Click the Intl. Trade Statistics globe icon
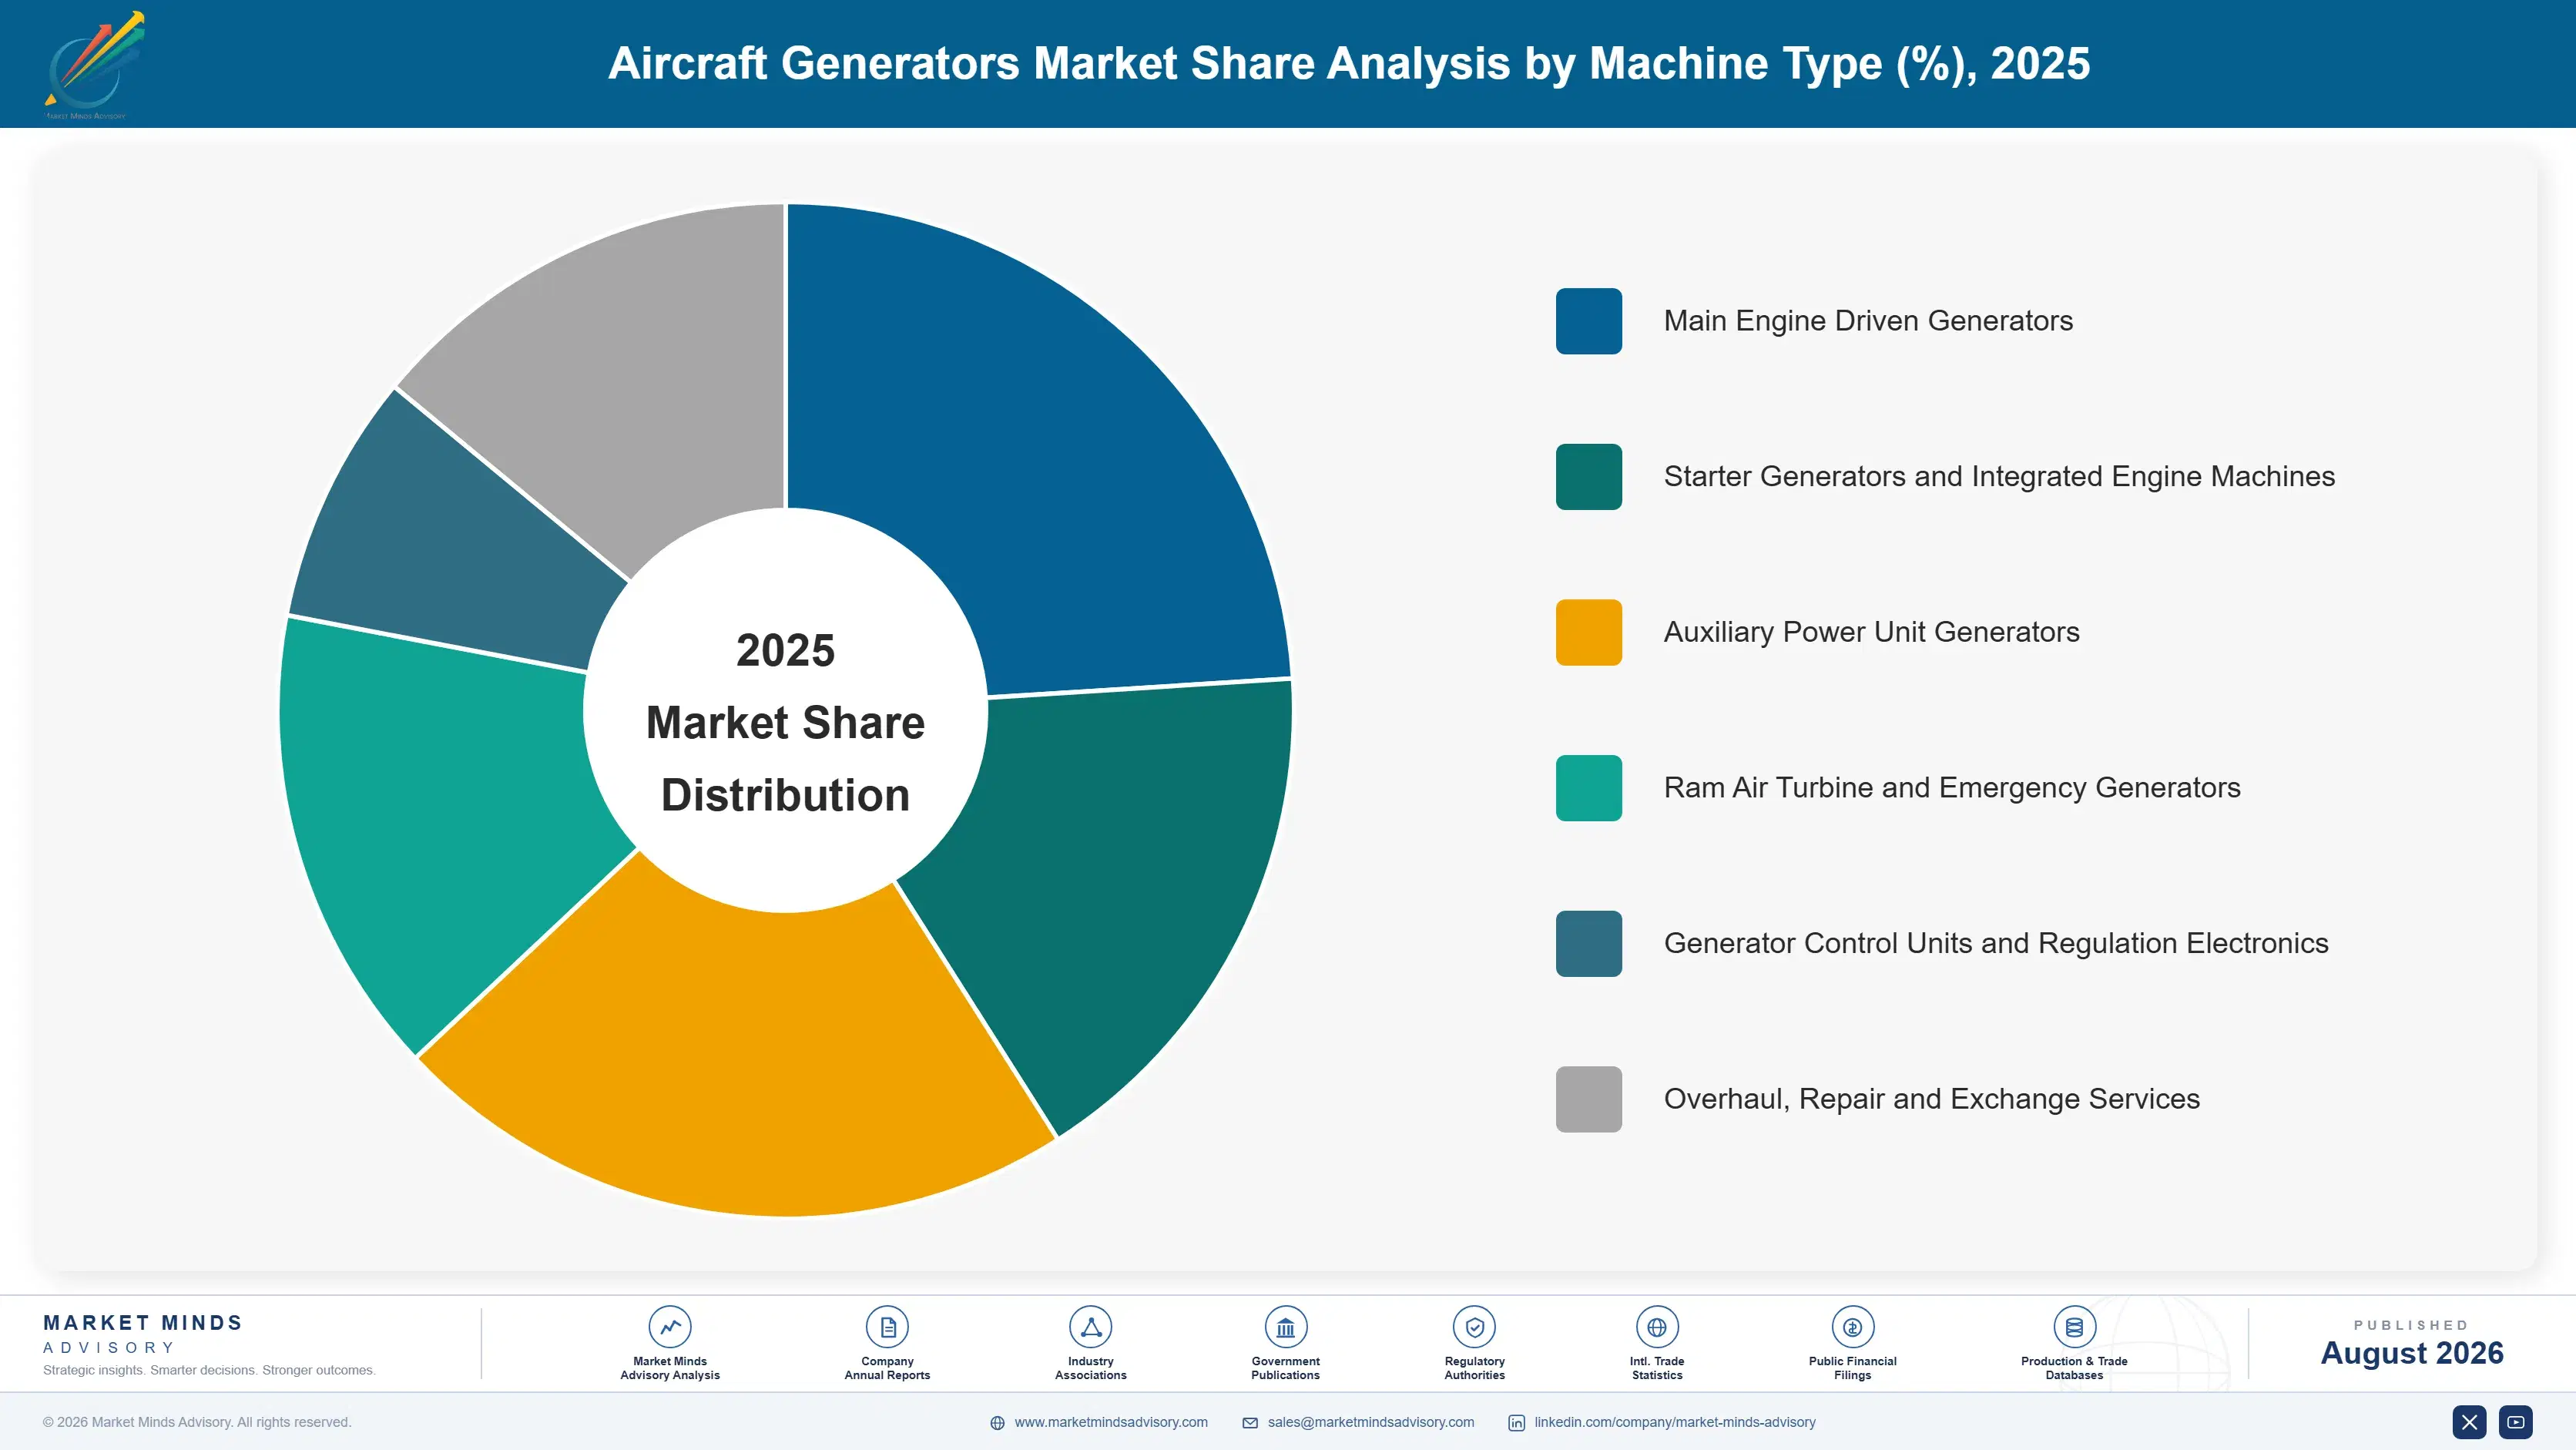This screenshot has height=1450, width=2576. point(1657,1327)
